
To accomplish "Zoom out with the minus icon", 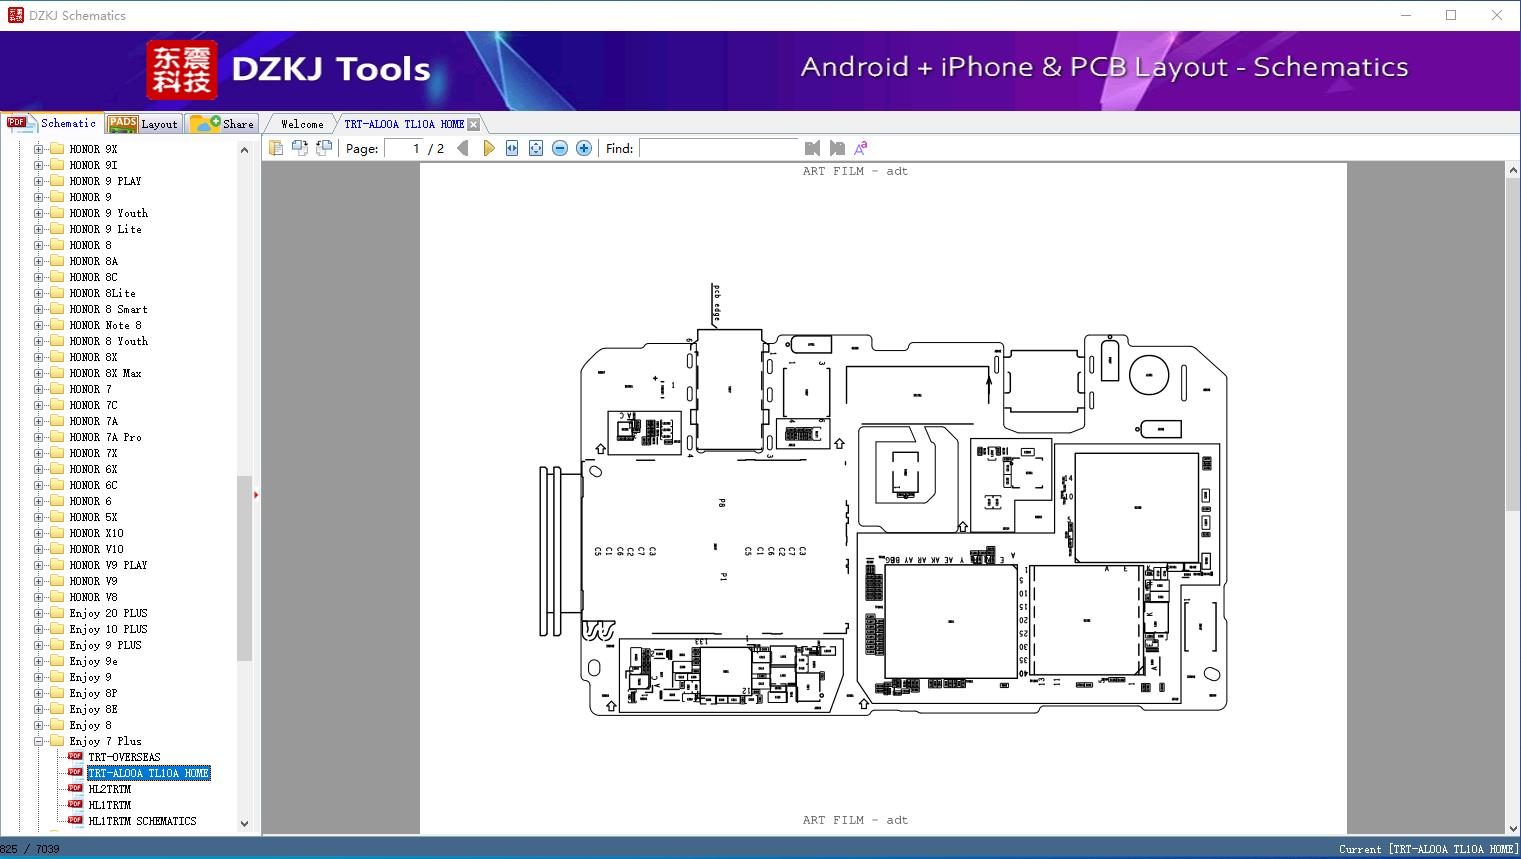I will tap(560, 148).
